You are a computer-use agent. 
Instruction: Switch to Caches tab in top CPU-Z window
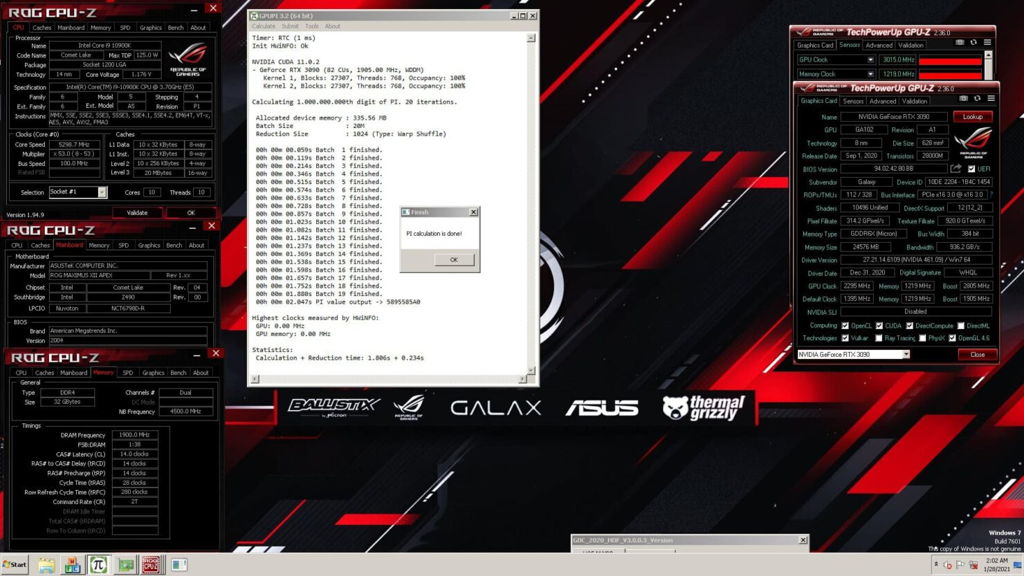pos(42,27)
